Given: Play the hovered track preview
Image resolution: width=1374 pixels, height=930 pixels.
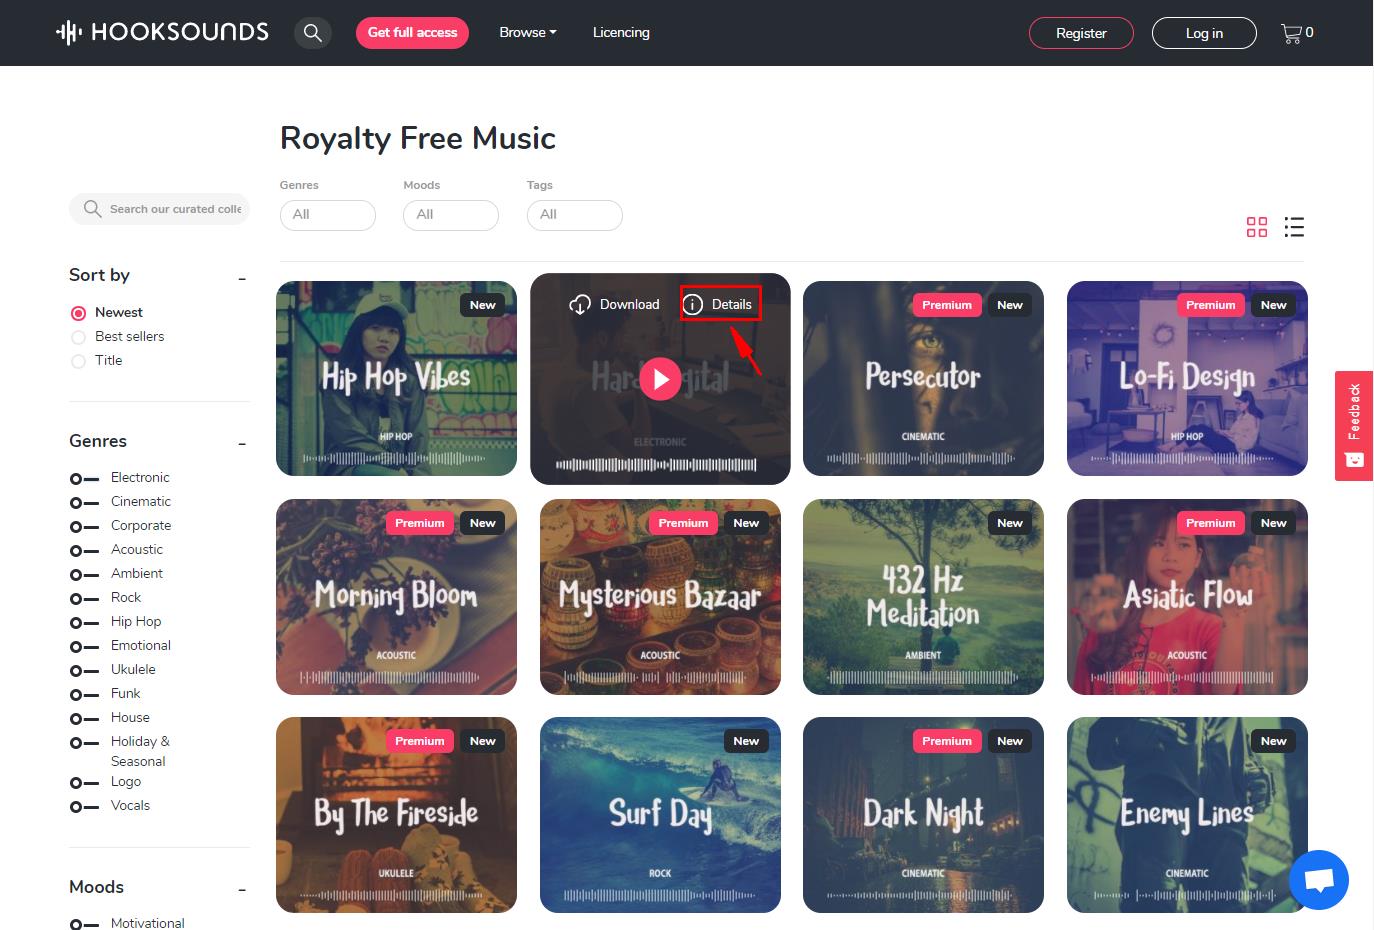Looking at the screenshot, I should [660, 379].
